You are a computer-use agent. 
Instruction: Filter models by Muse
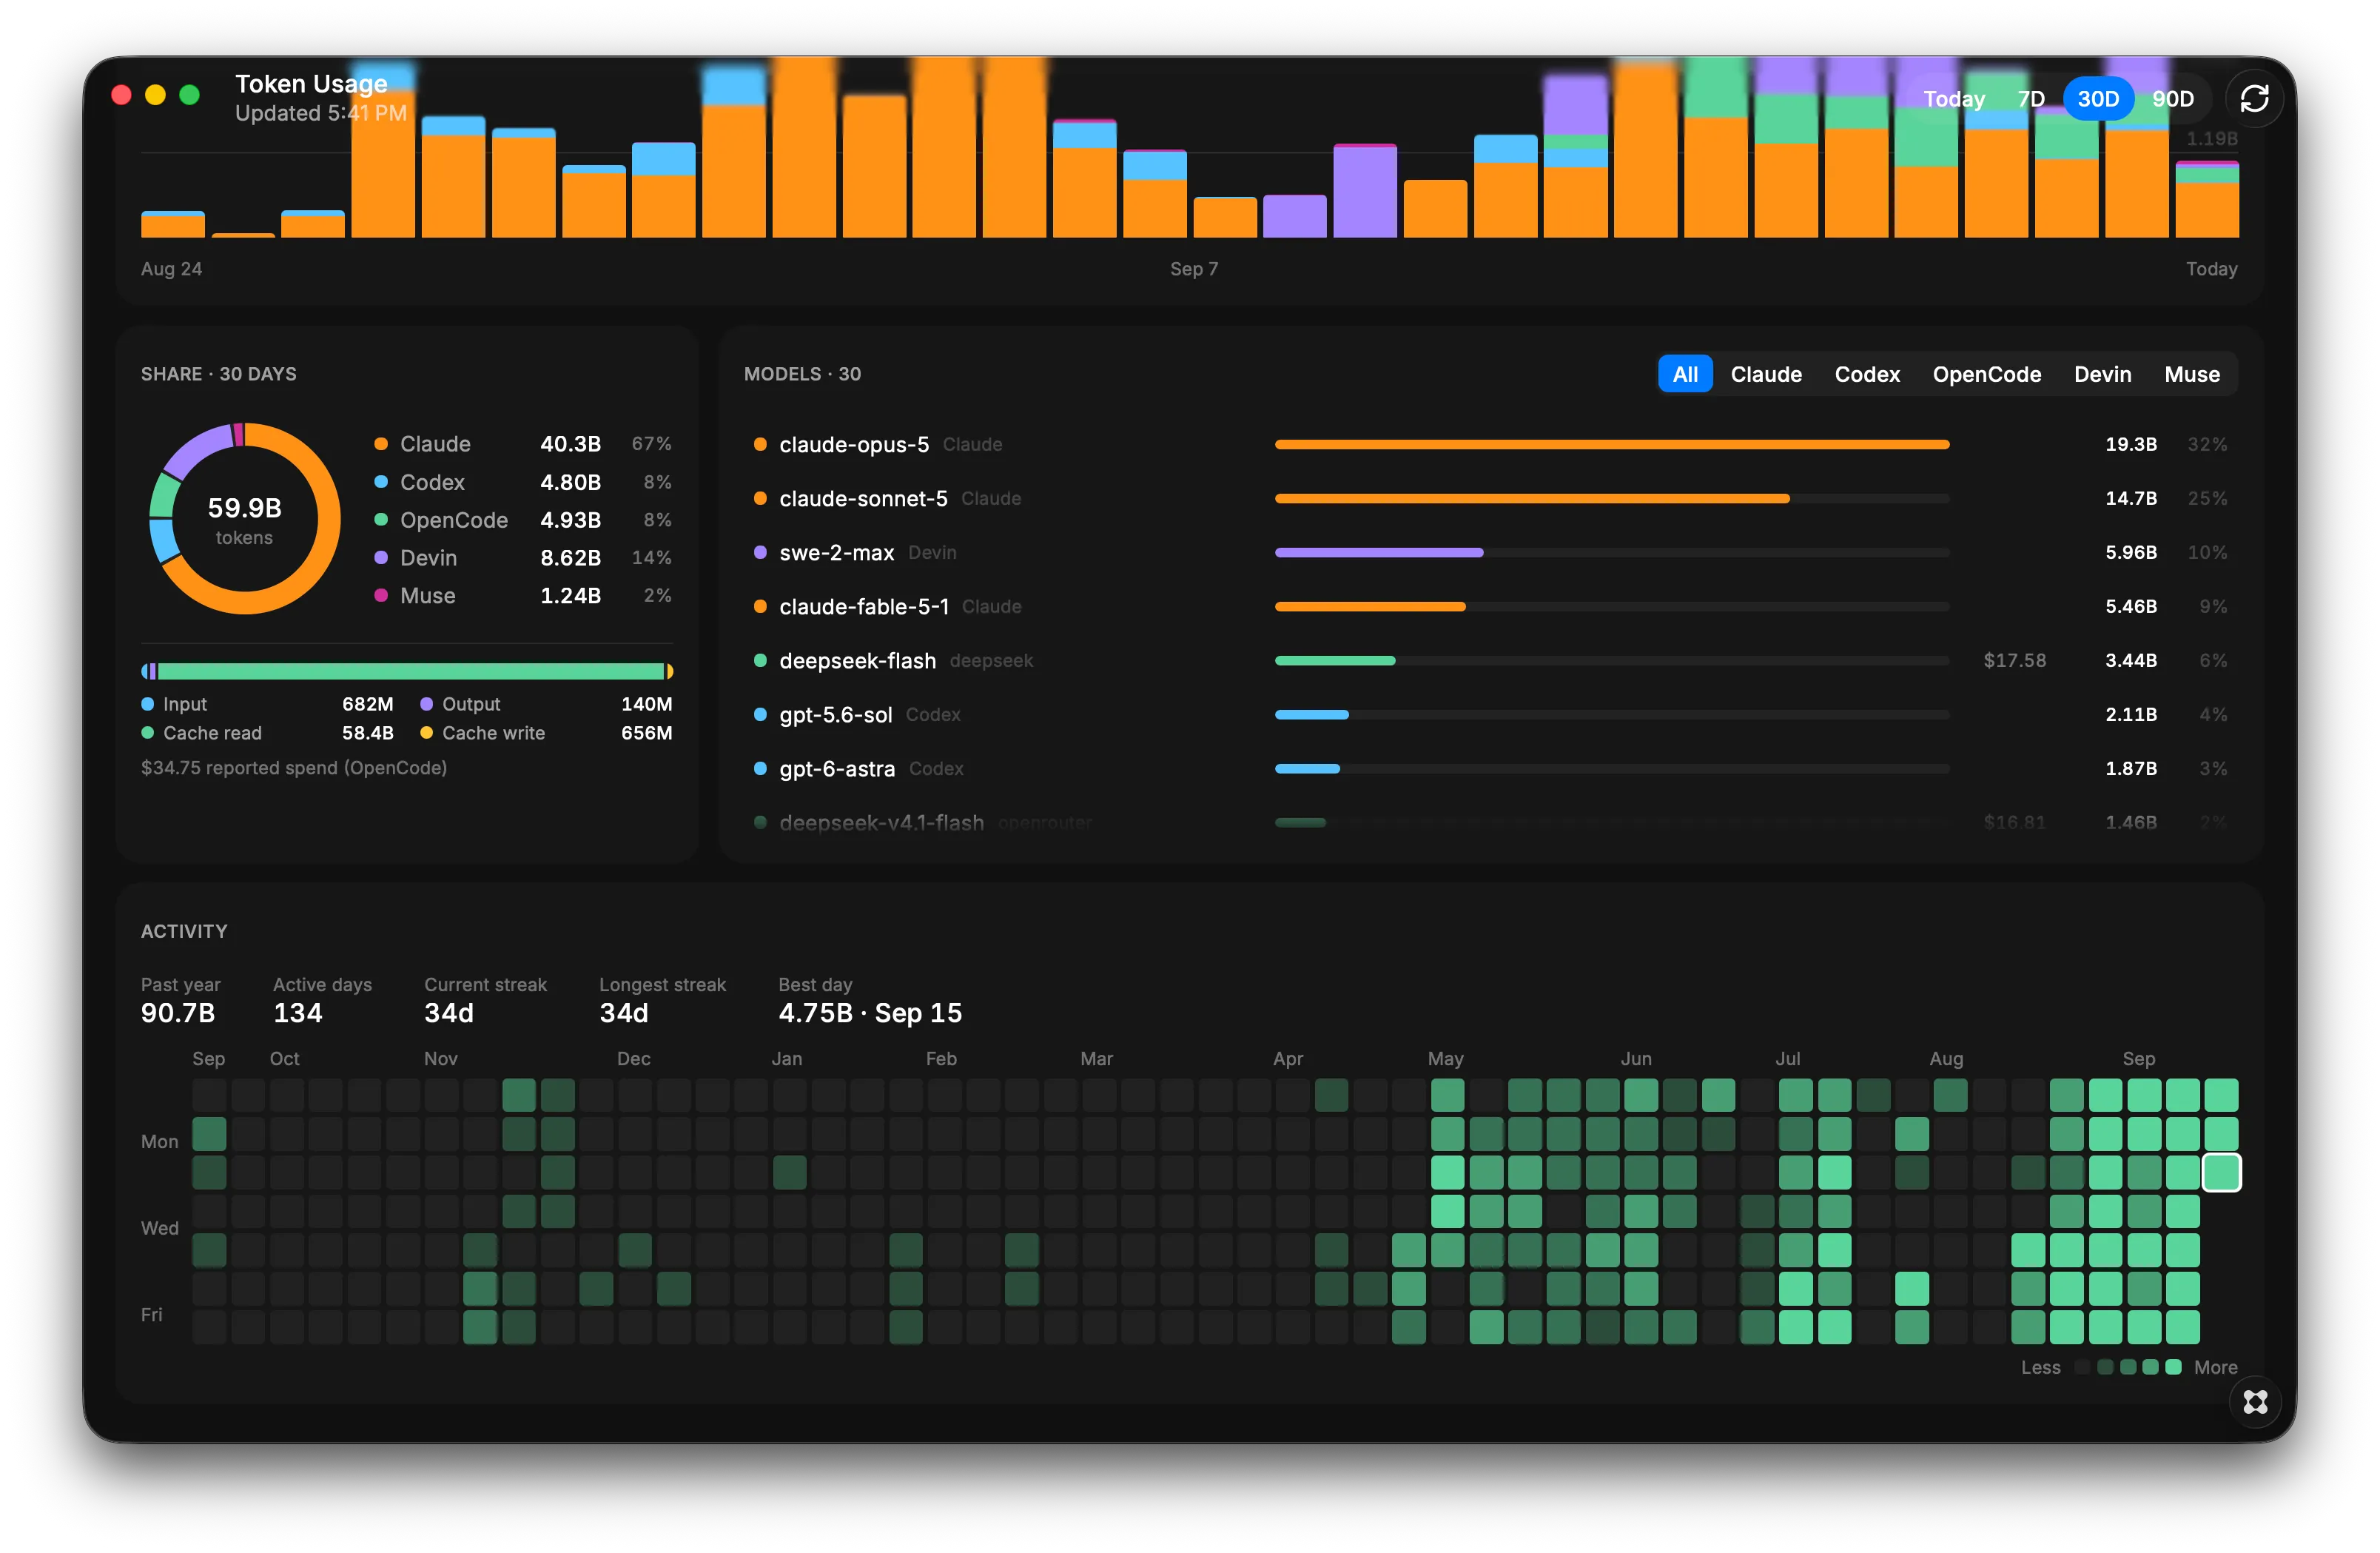tap(2191, 374)
